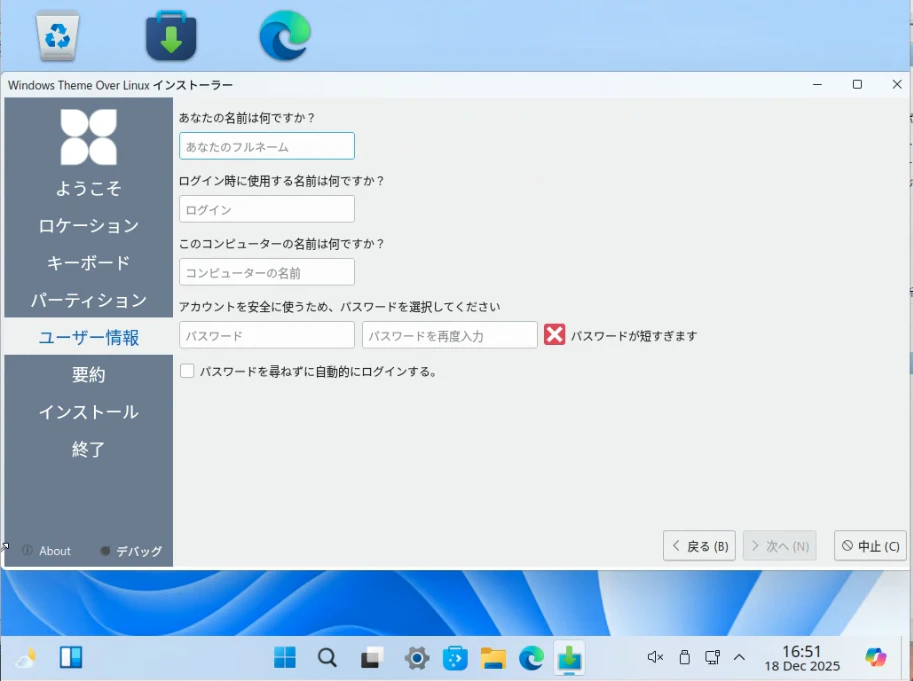This screenshot has height=681, width=913.
Task: Open the About button in sidebar
Action: coord(47,551)
